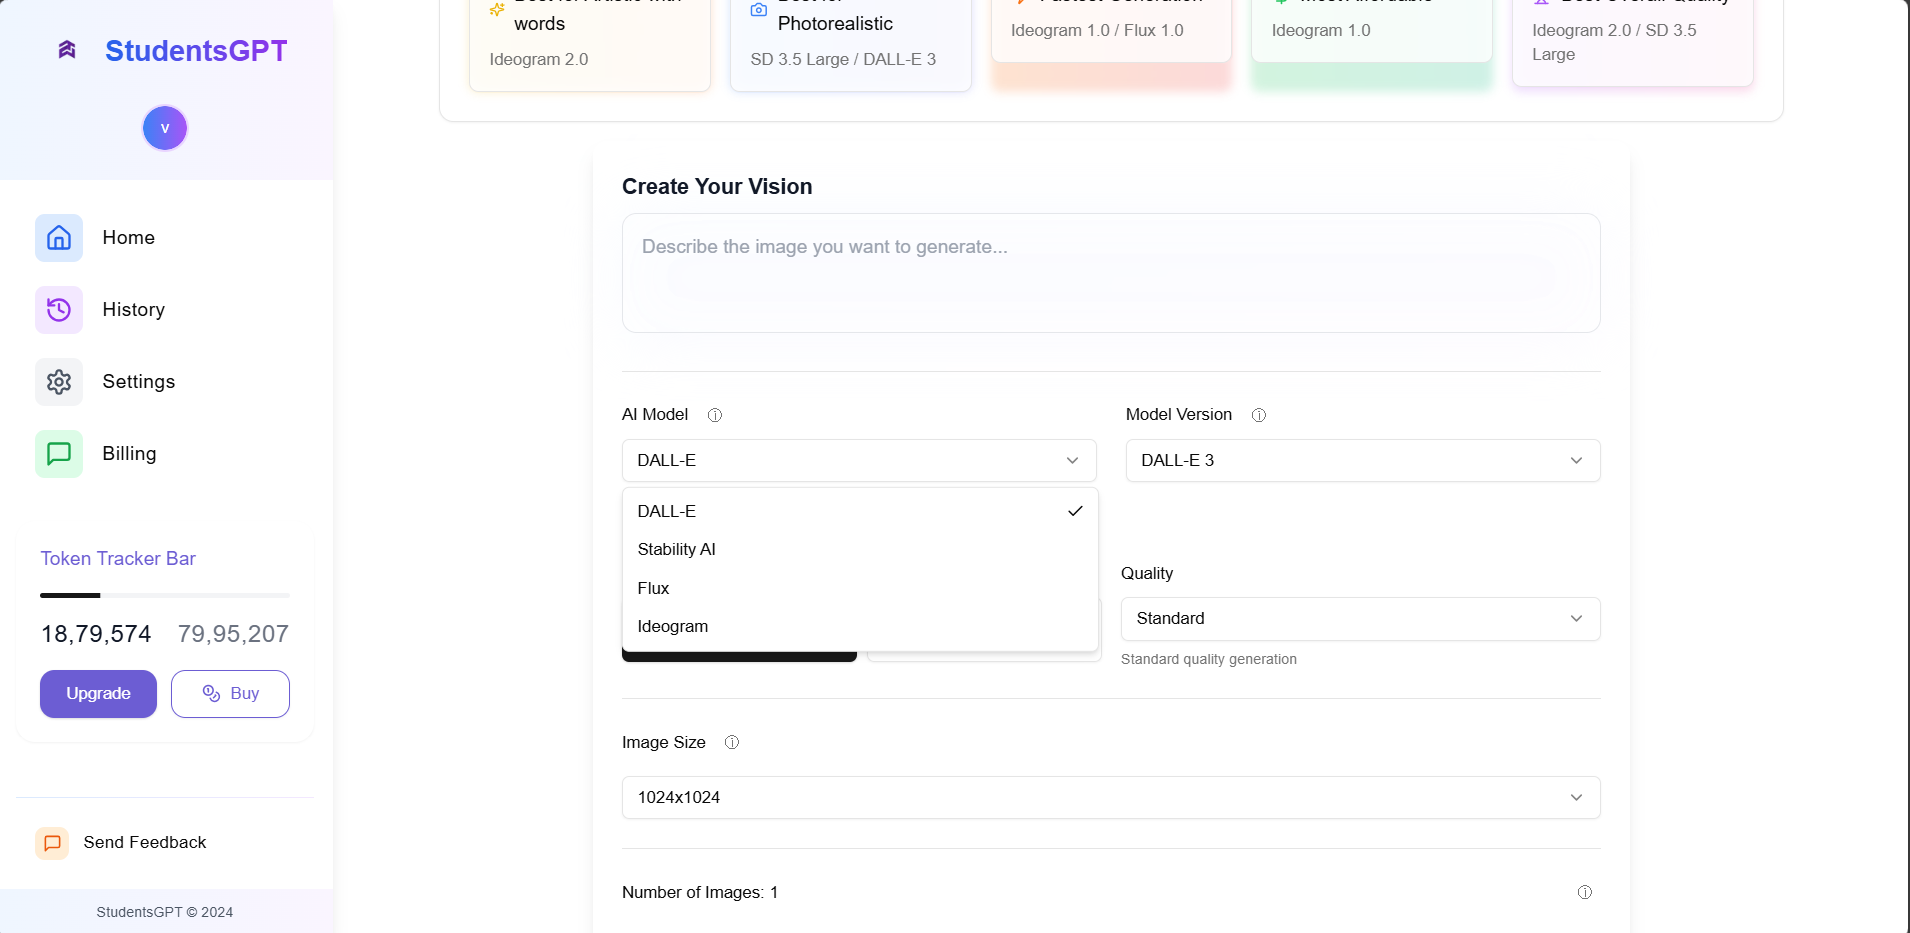Click the Billing chat-bubble icon
This screenshot has width=1910, height=933.
point(59,454)
